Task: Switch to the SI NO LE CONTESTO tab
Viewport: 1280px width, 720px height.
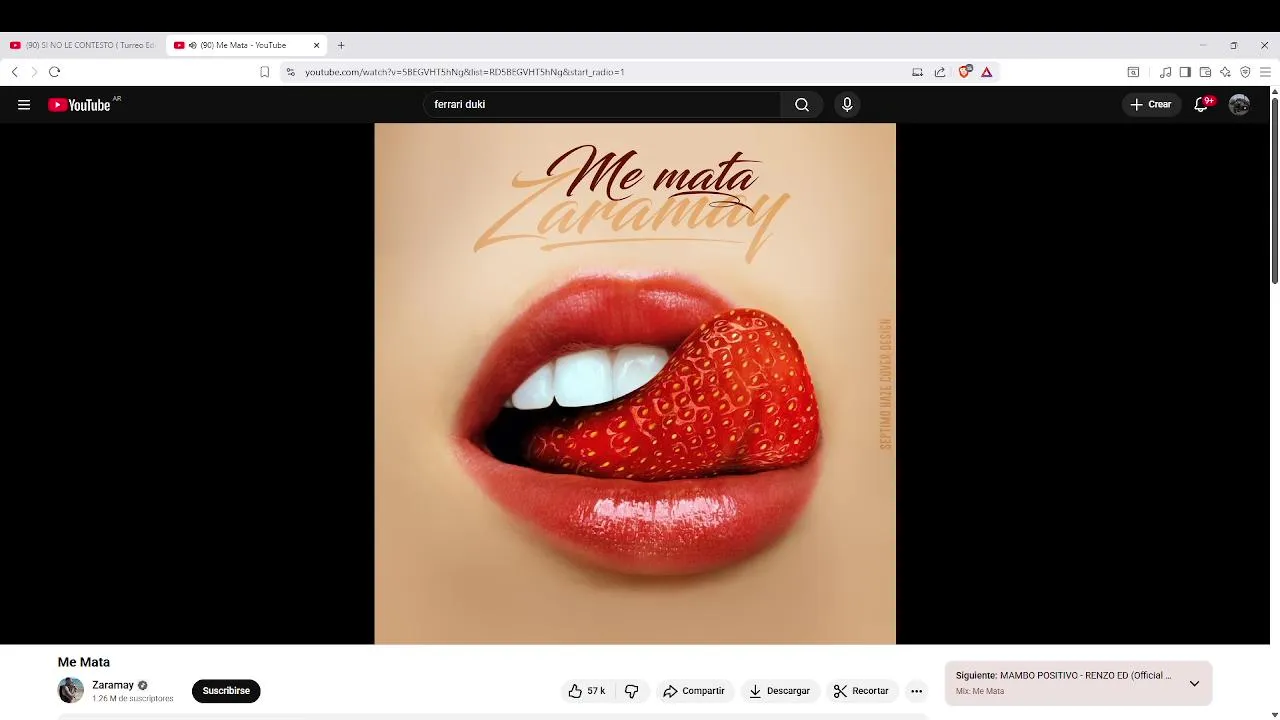Action: coord(83,45)
